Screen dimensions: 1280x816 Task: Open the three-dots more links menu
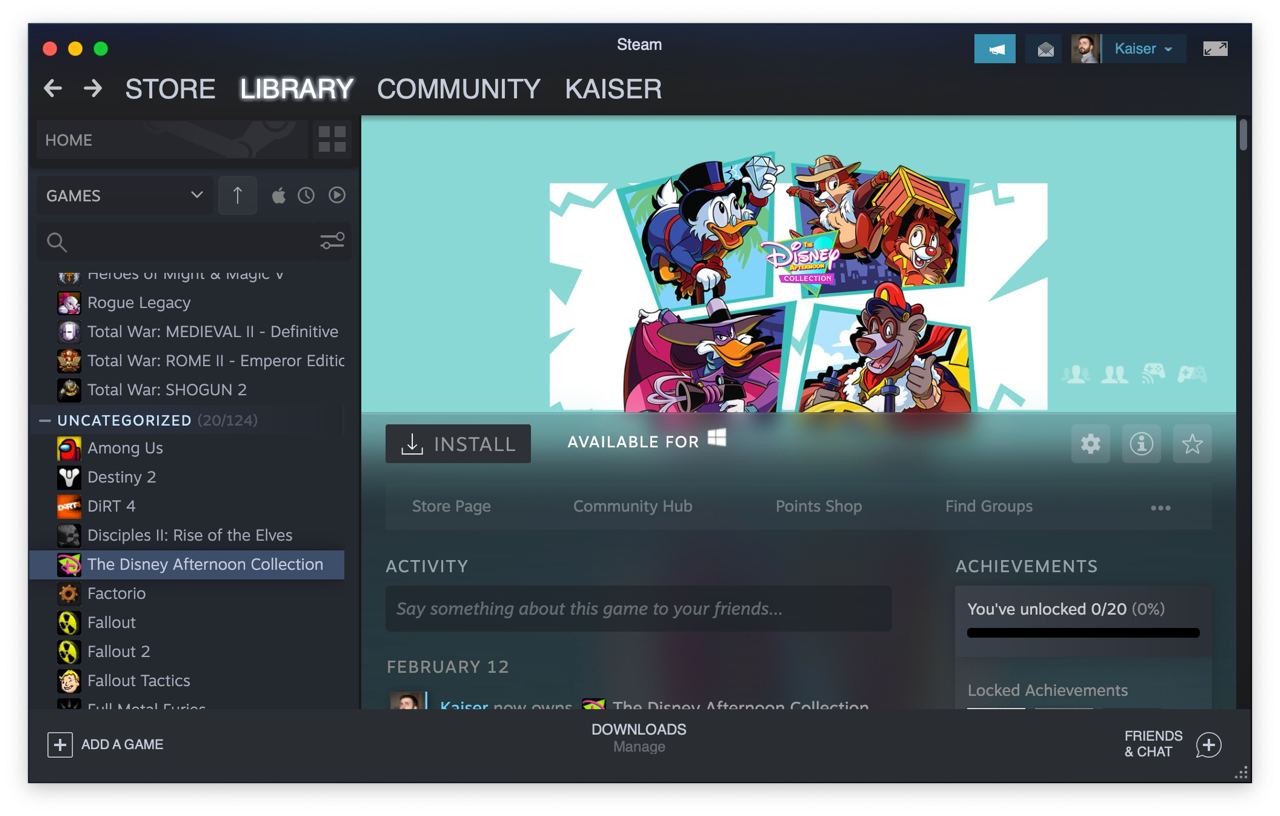coord(1160,508)
